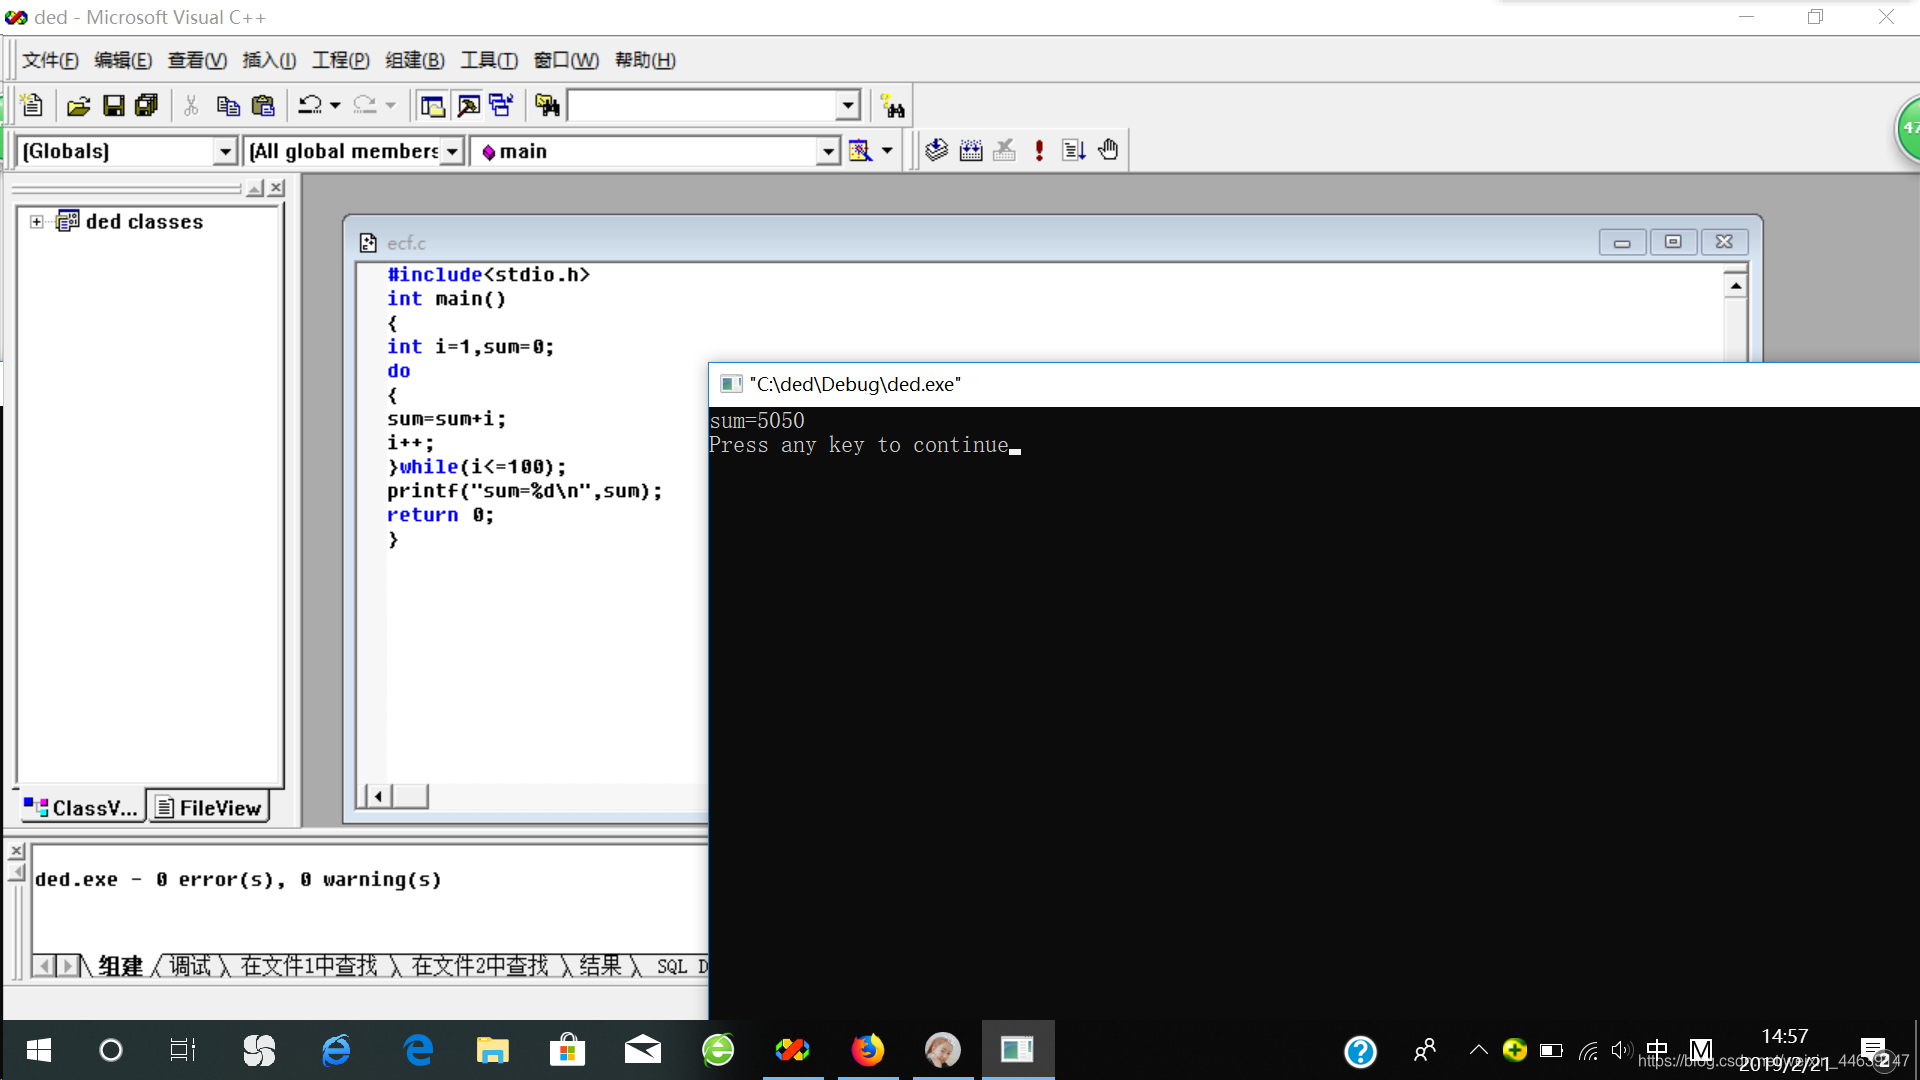
Task: Open File Explorer from the taskbar
Action: click(x=492, y=1050)
